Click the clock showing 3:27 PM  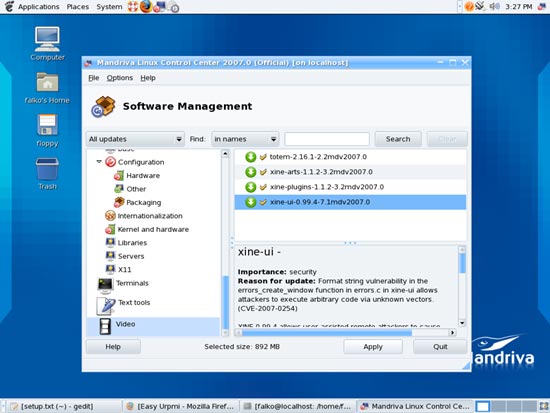(x=518, y=7)
